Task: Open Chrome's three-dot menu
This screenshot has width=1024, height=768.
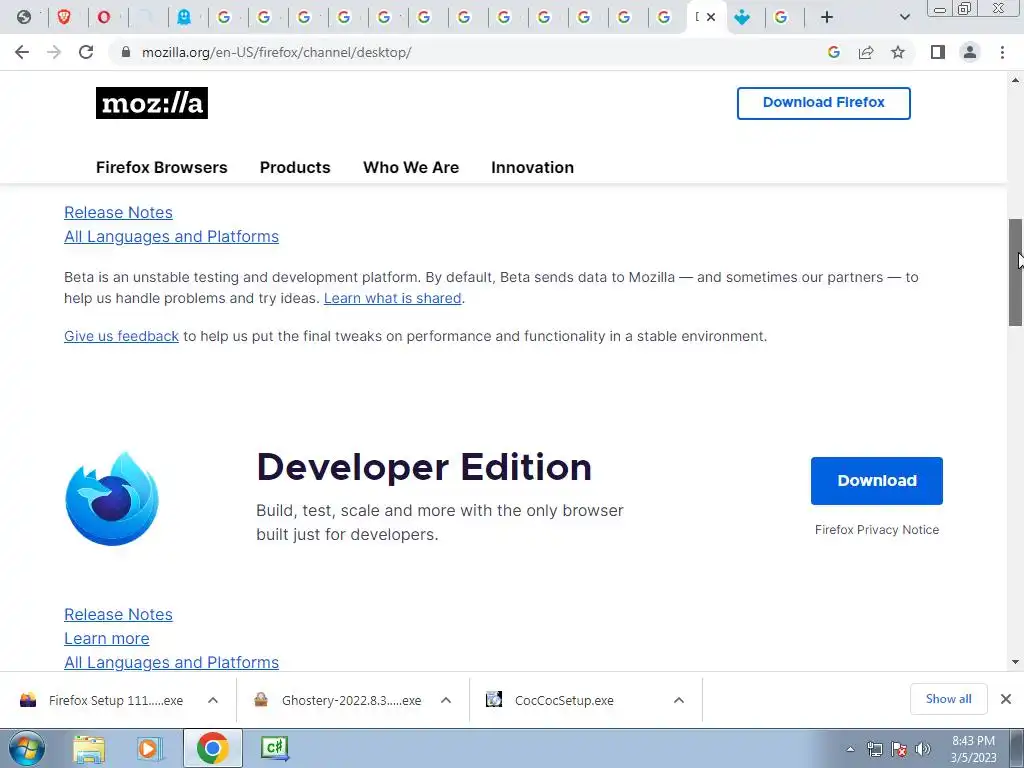Action: point(1002,52)
